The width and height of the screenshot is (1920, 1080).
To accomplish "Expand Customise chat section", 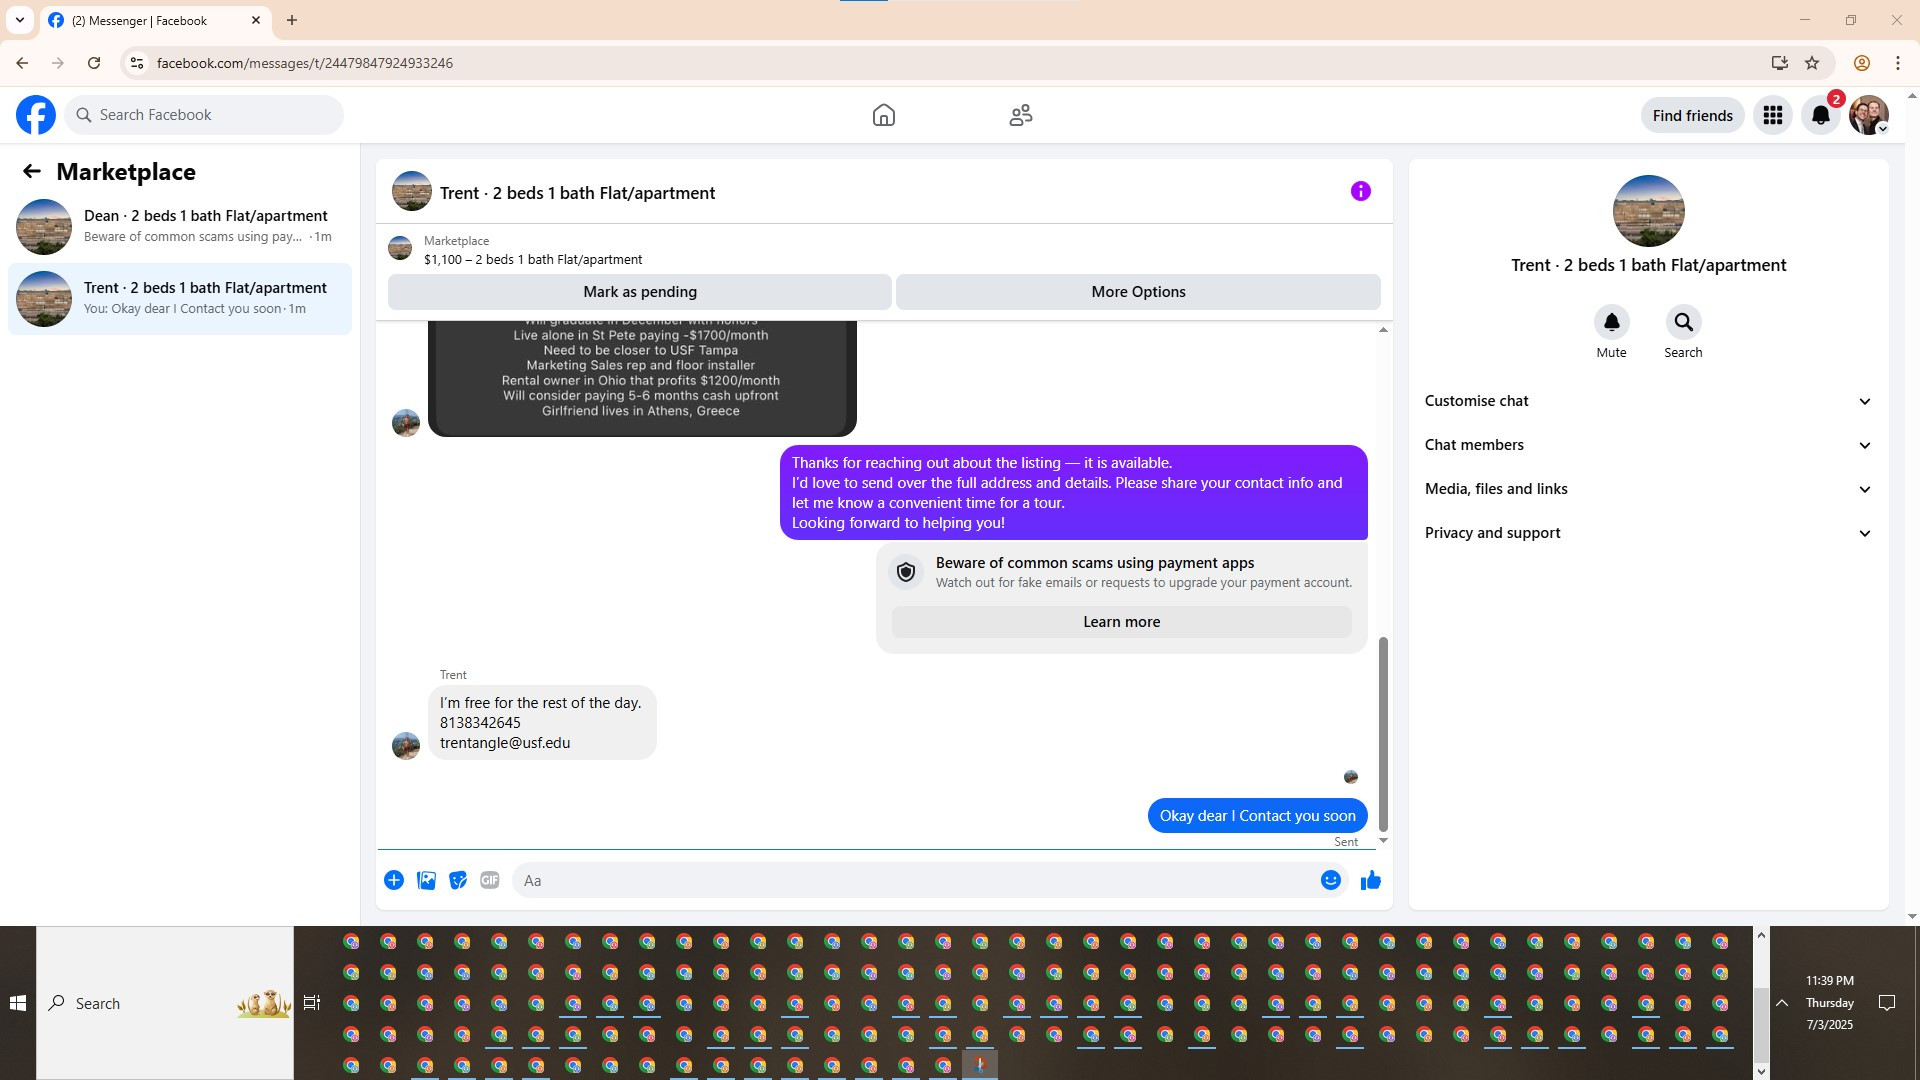I will point(1648,401).
